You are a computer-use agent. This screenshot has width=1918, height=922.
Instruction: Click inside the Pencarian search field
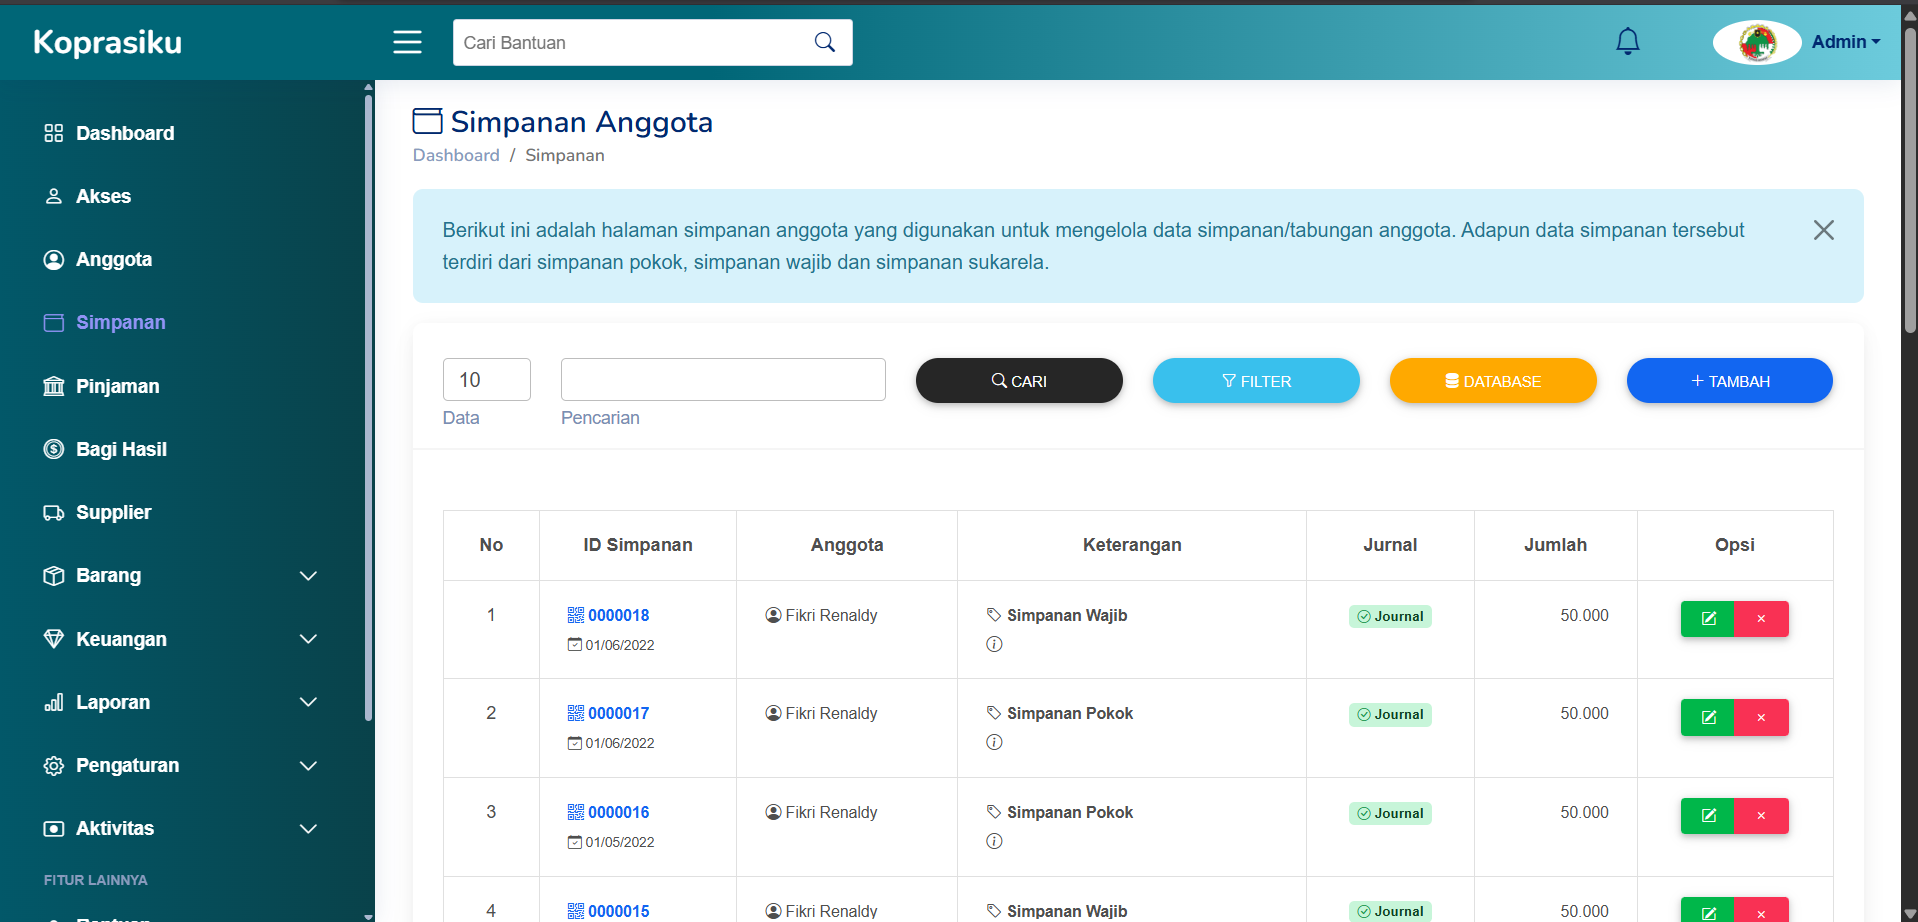click(722, 379)
